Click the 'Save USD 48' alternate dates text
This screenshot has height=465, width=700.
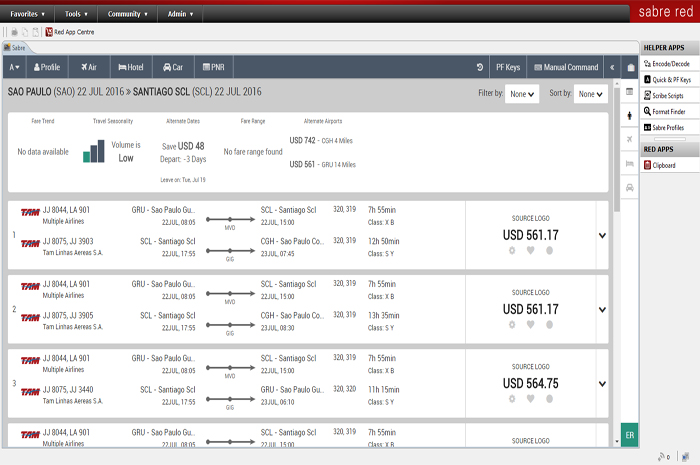coord(183,146)
